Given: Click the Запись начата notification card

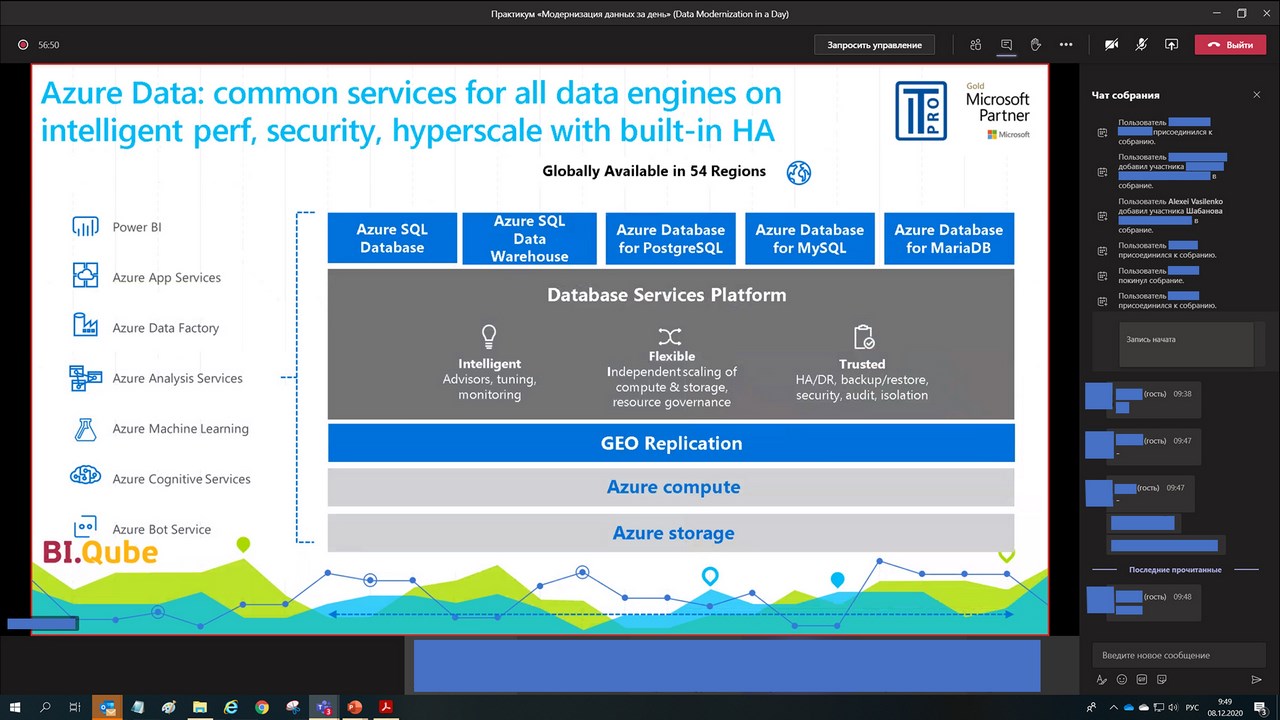Looking at the screenshot, I should pos(1185,344).
